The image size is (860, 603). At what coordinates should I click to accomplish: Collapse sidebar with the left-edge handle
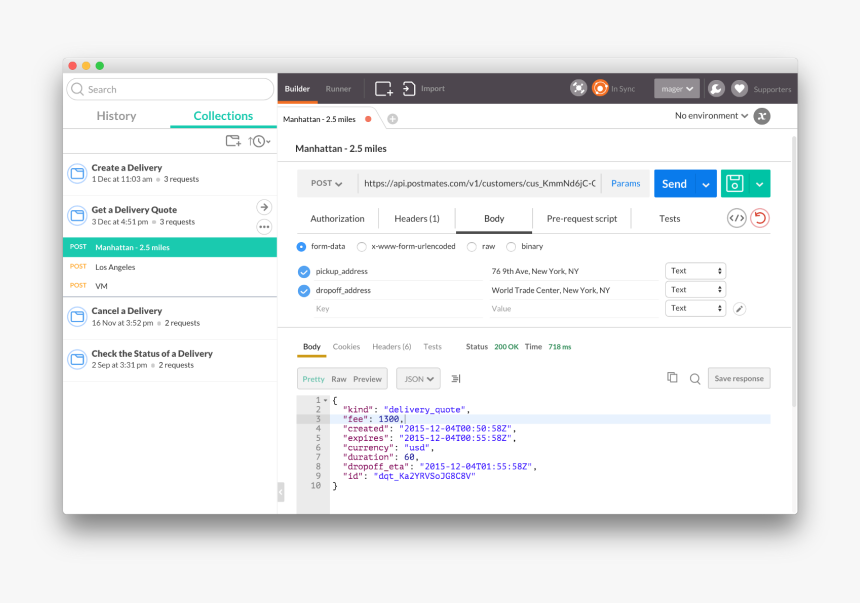coord(281,492)
